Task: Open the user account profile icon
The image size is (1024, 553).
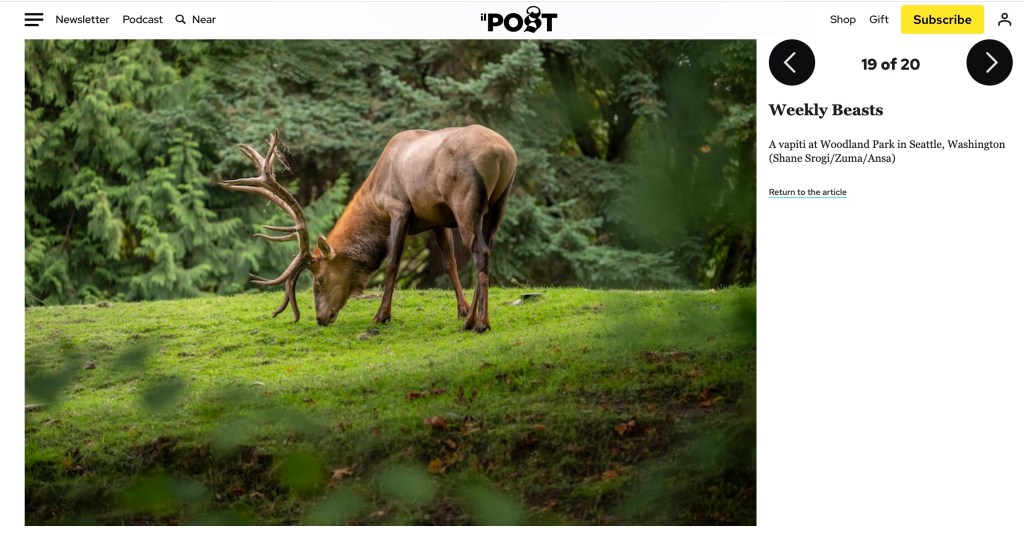Action: pos(1004,20)
